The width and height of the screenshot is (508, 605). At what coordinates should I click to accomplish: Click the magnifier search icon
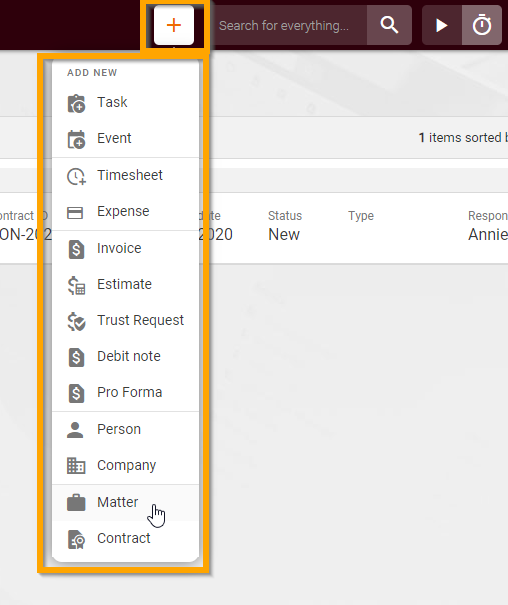tap(389, 25)
